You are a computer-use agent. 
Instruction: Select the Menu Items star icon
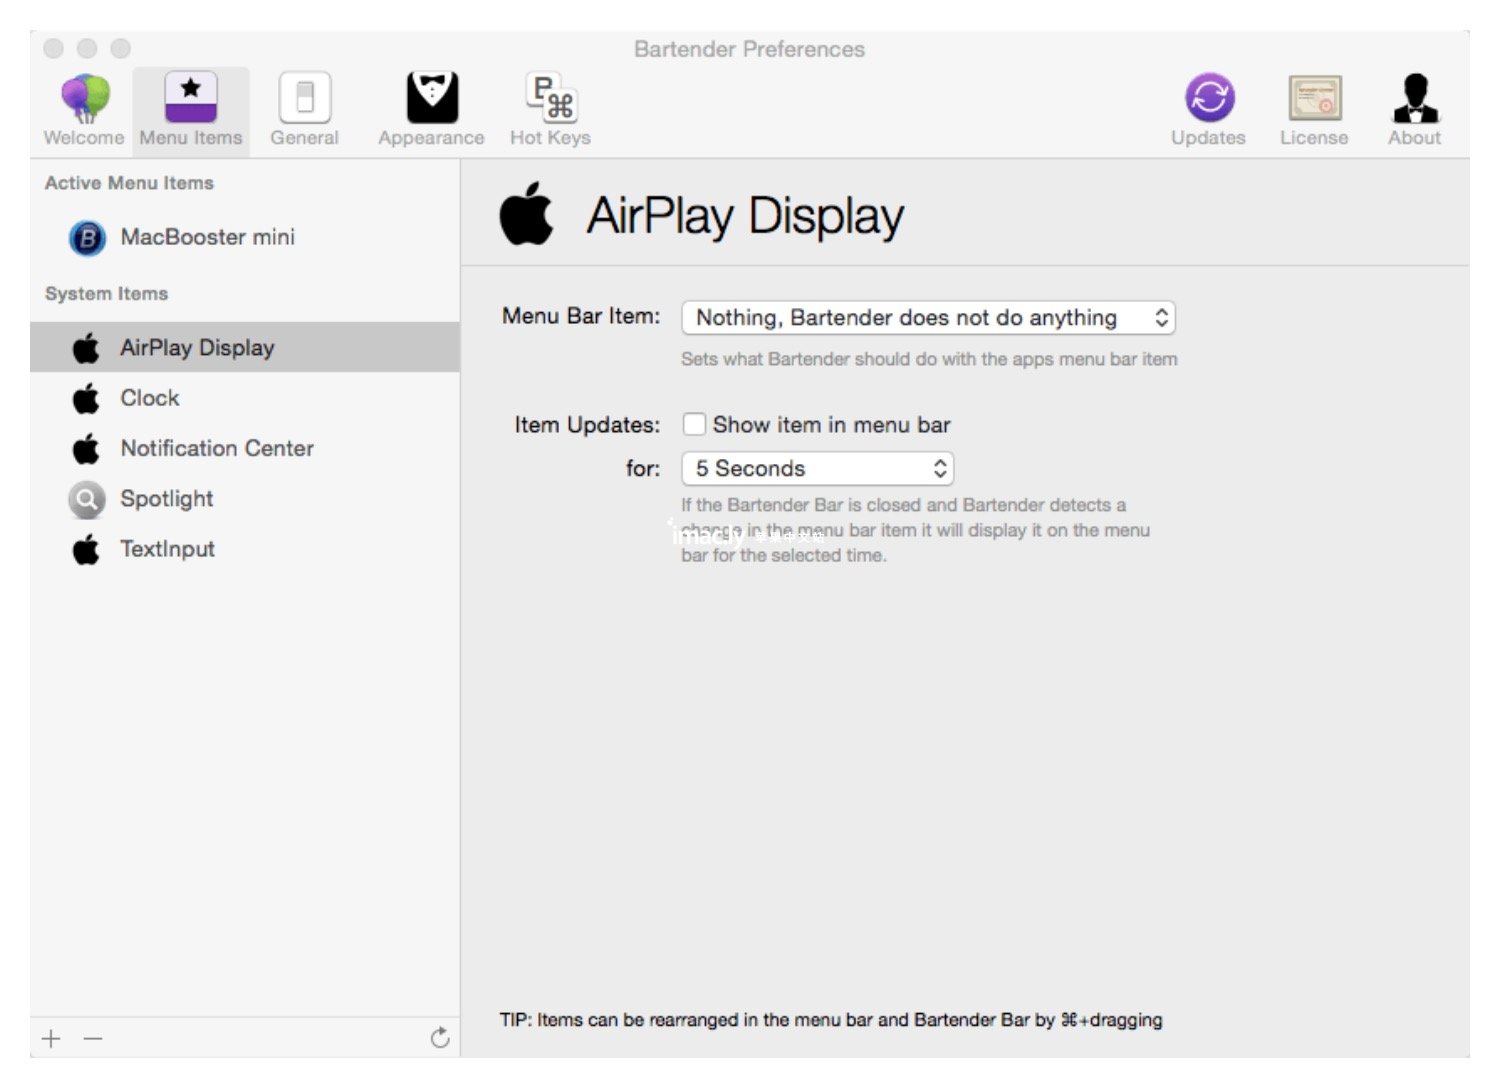coord(190,98)
